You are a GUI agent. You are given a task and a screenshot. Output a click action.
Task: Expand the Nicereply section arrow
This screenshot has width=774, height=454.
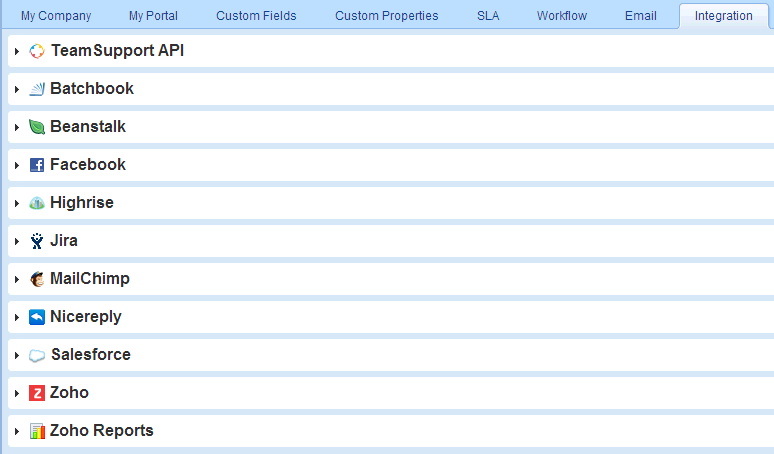[17, 317]
